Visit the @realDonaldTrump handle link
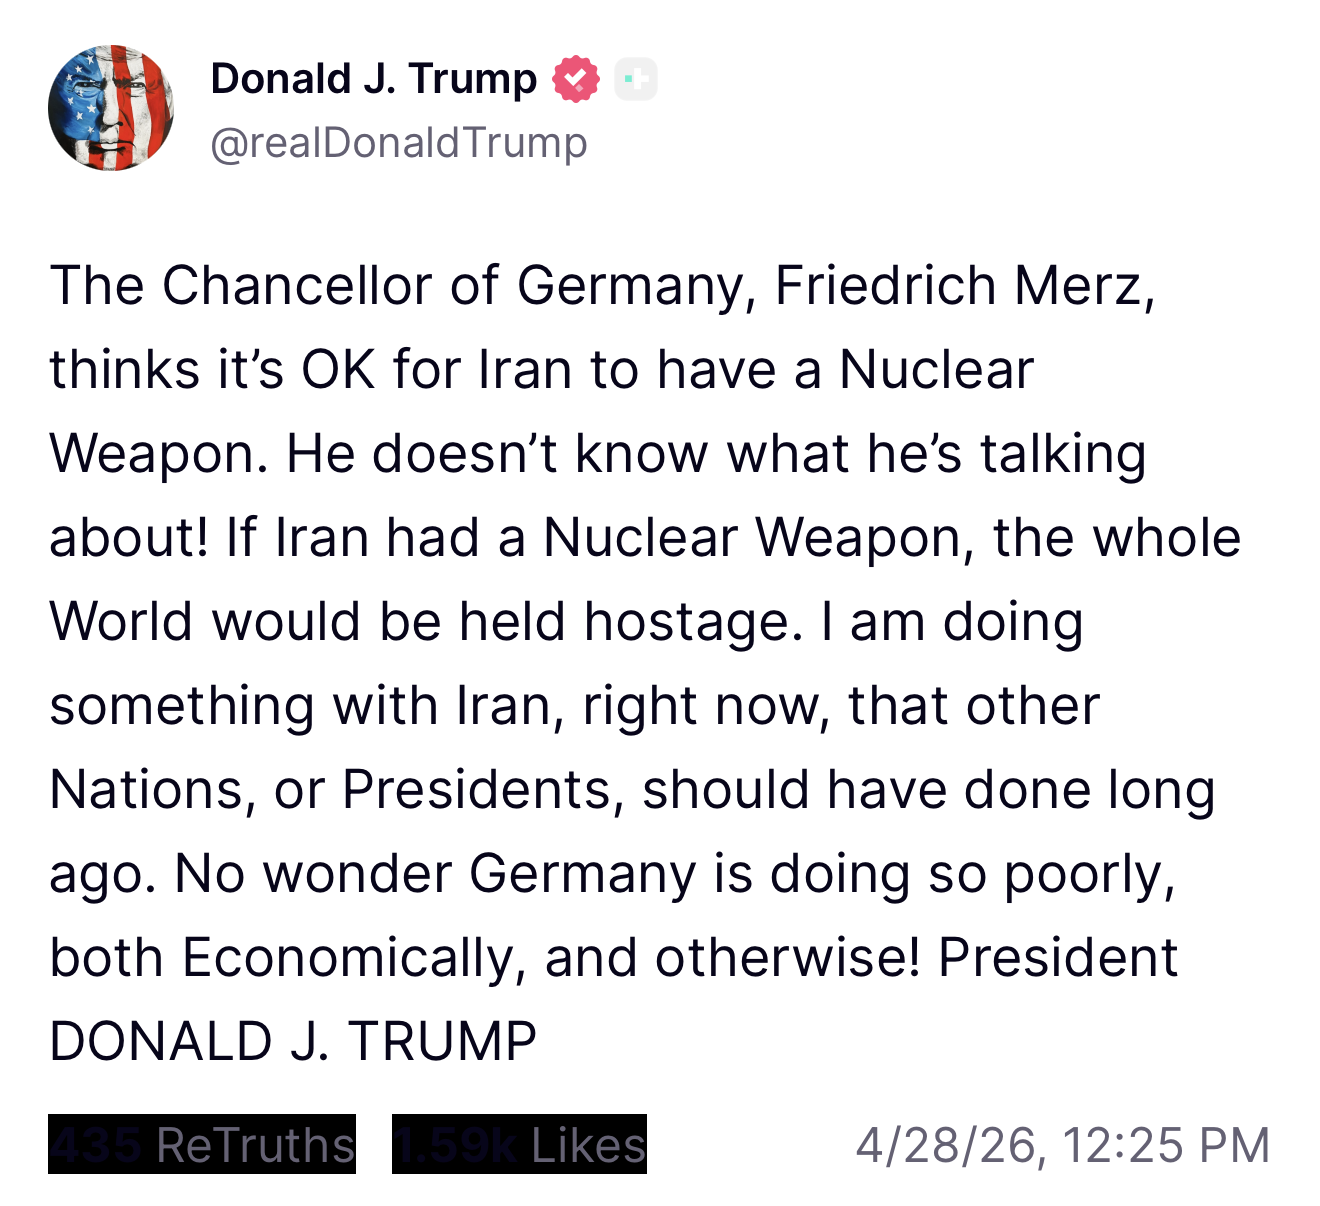1320x1206 pixels. [x=399, y=143]
